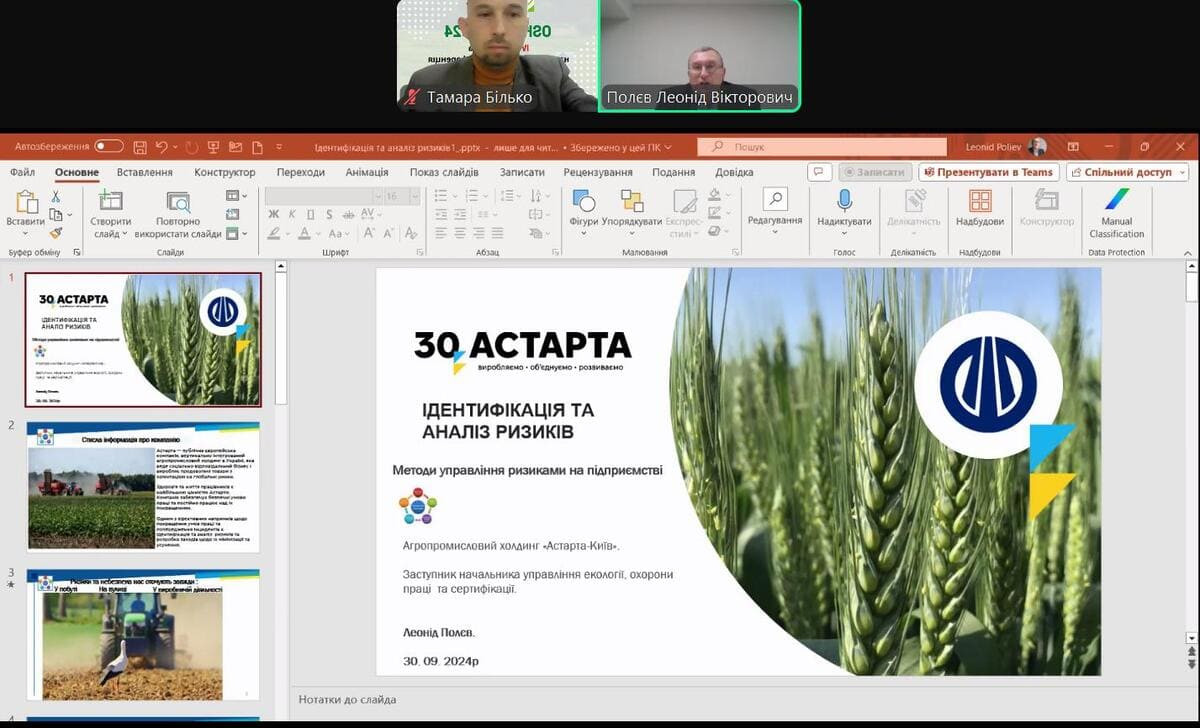
Task: Click the Презентувати в Teams button
Action: (988, 172)
